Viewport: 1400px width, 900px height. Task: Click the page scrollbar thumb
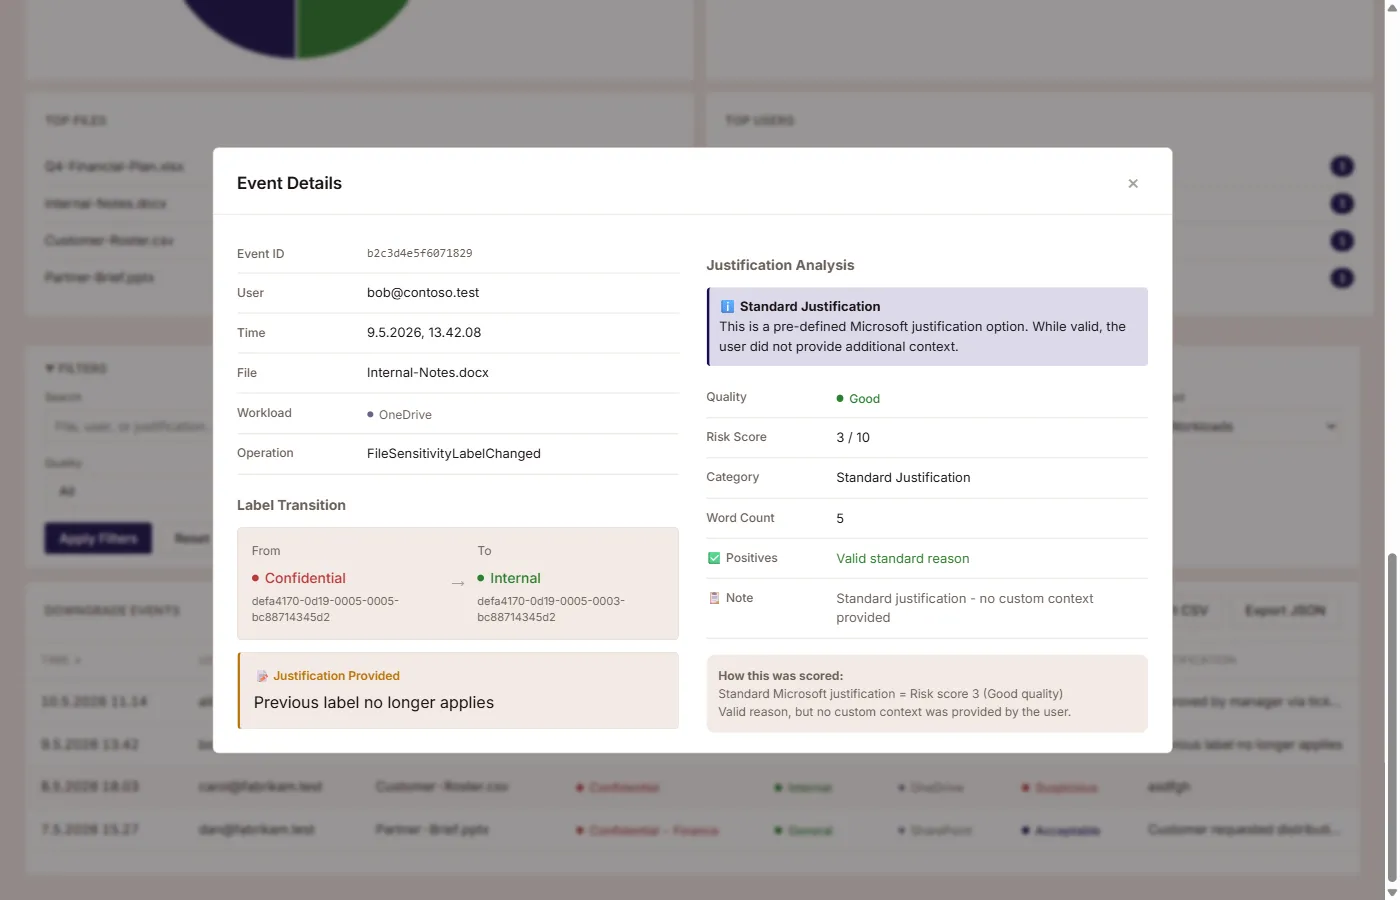click(x=1391, y=716)
